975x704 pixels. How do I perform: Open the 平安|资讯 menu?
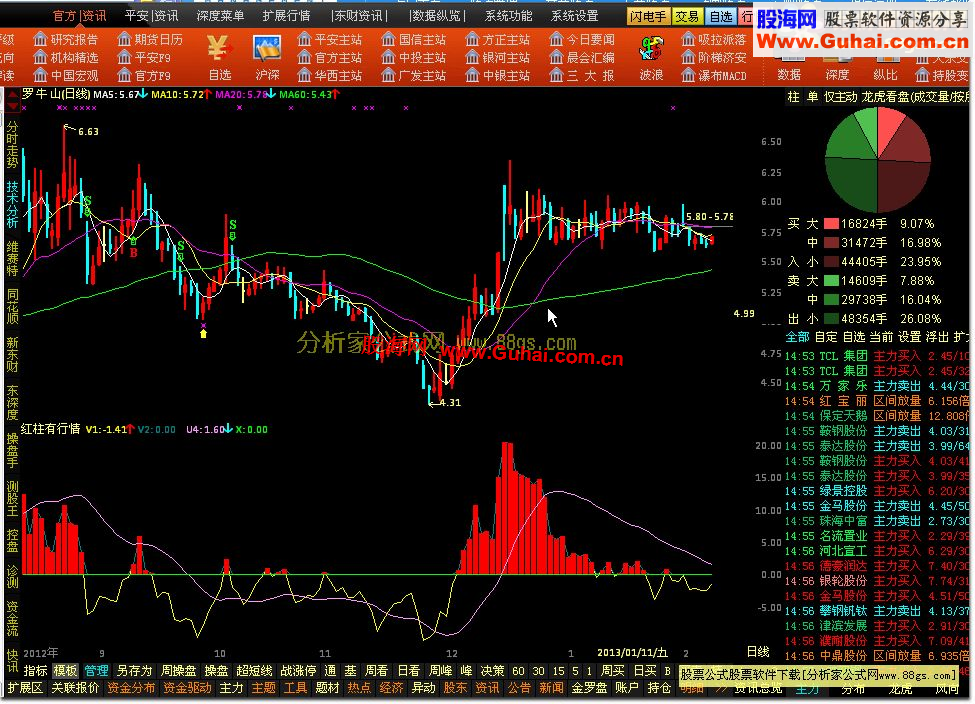[x=151, y=16]
